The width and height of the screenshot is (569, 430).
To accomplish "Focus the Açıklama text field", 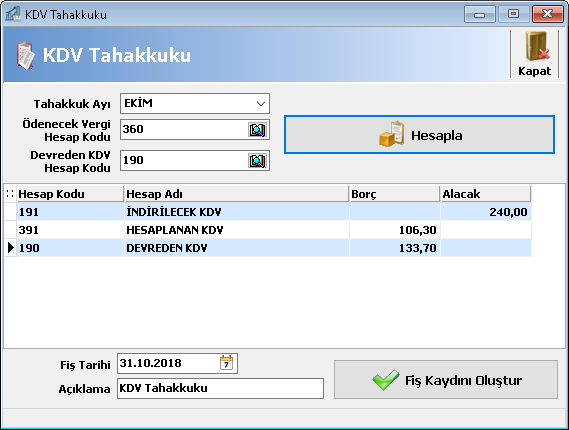I will 220,388.
